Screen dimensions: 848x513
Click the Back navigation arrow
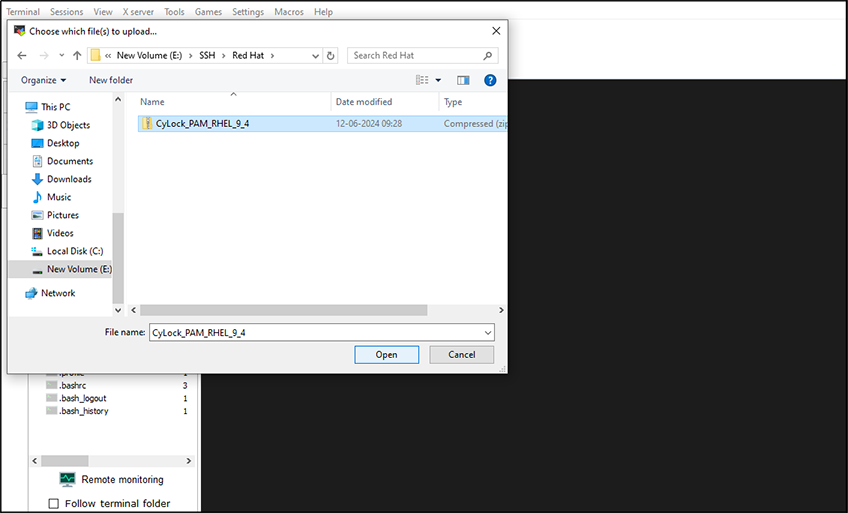tap(22, 56)
